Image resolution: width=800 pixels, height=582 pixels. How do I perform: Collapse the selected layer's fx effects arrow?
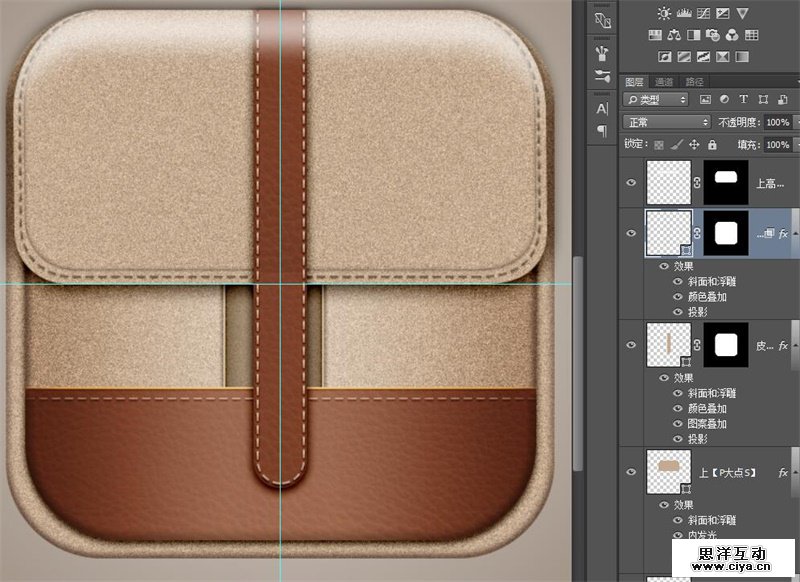click(x=796, y=233)
